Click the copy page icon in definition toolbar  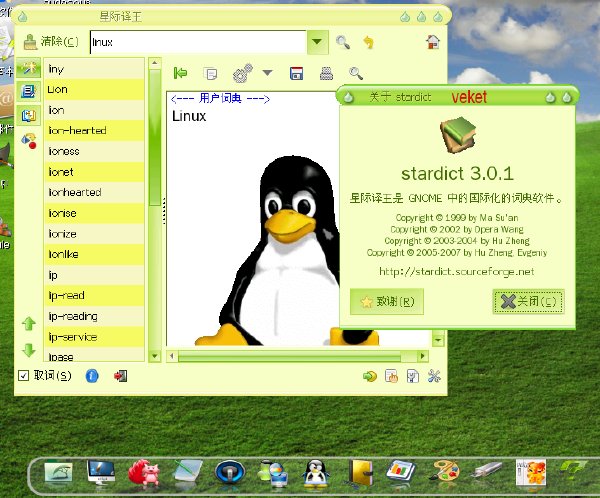(210, 73)
